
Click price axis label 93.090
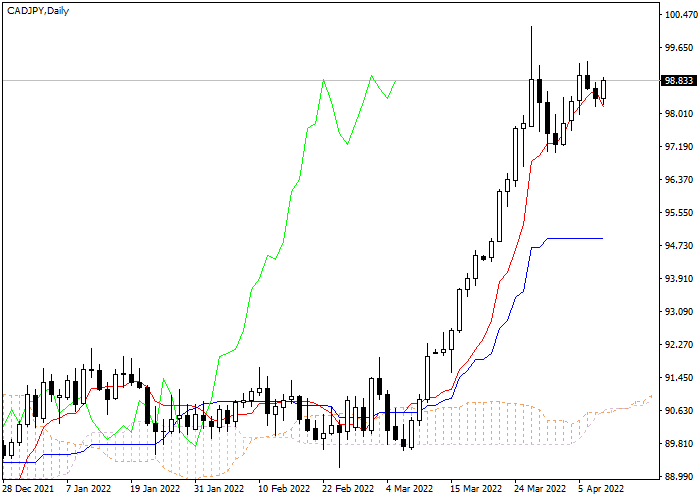click(679, 312)
